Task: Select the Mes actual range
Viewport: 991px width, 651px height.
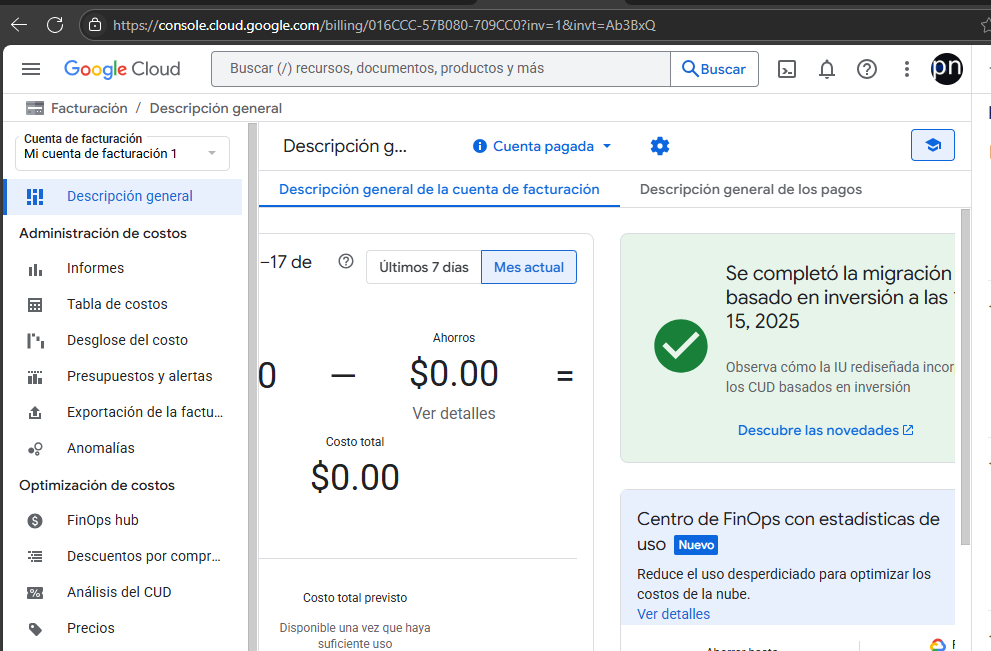Action: (529, 267)
